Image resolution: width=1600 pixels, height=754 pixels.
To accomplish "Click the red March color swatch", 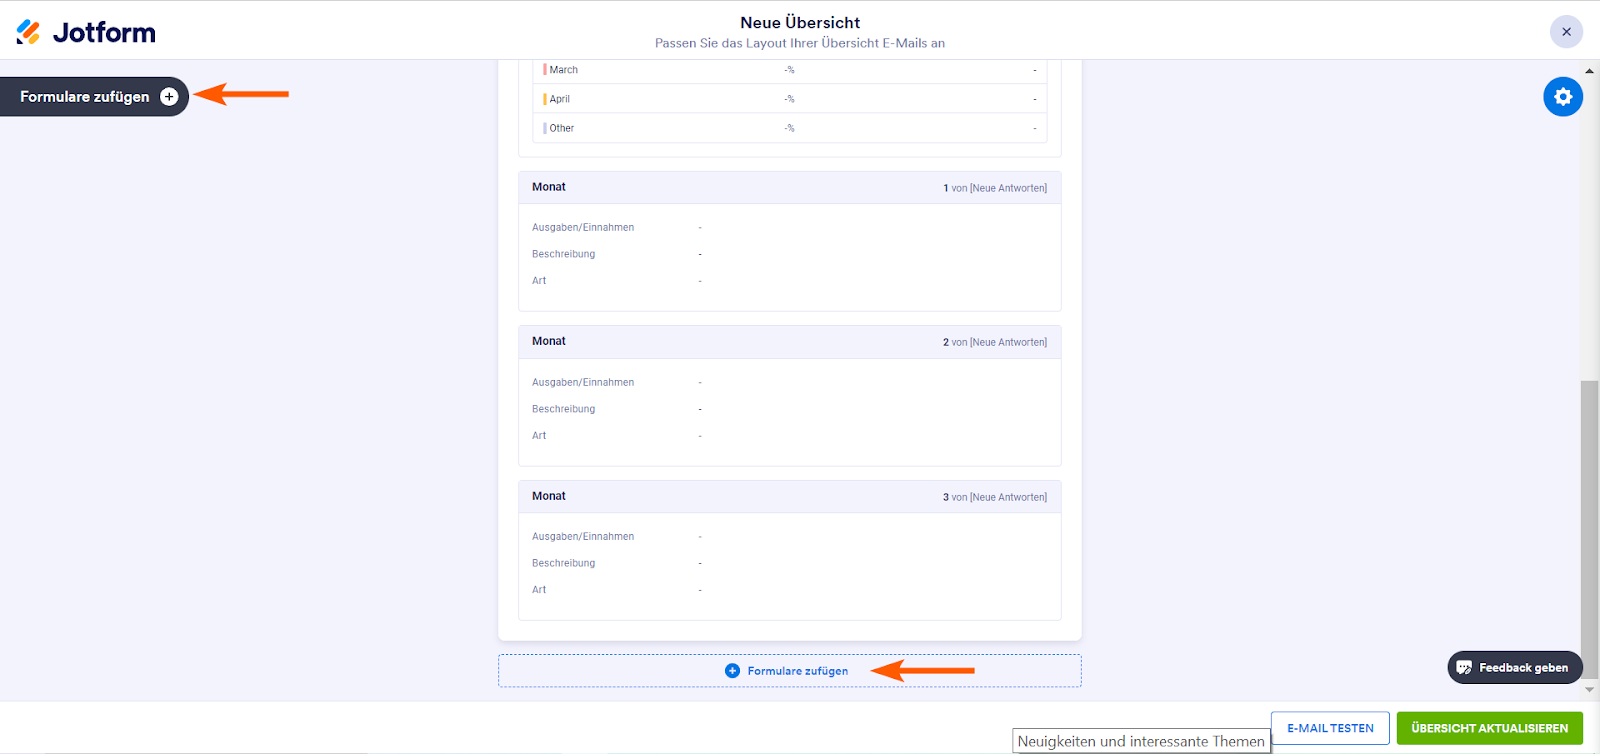I will point(545,70).
